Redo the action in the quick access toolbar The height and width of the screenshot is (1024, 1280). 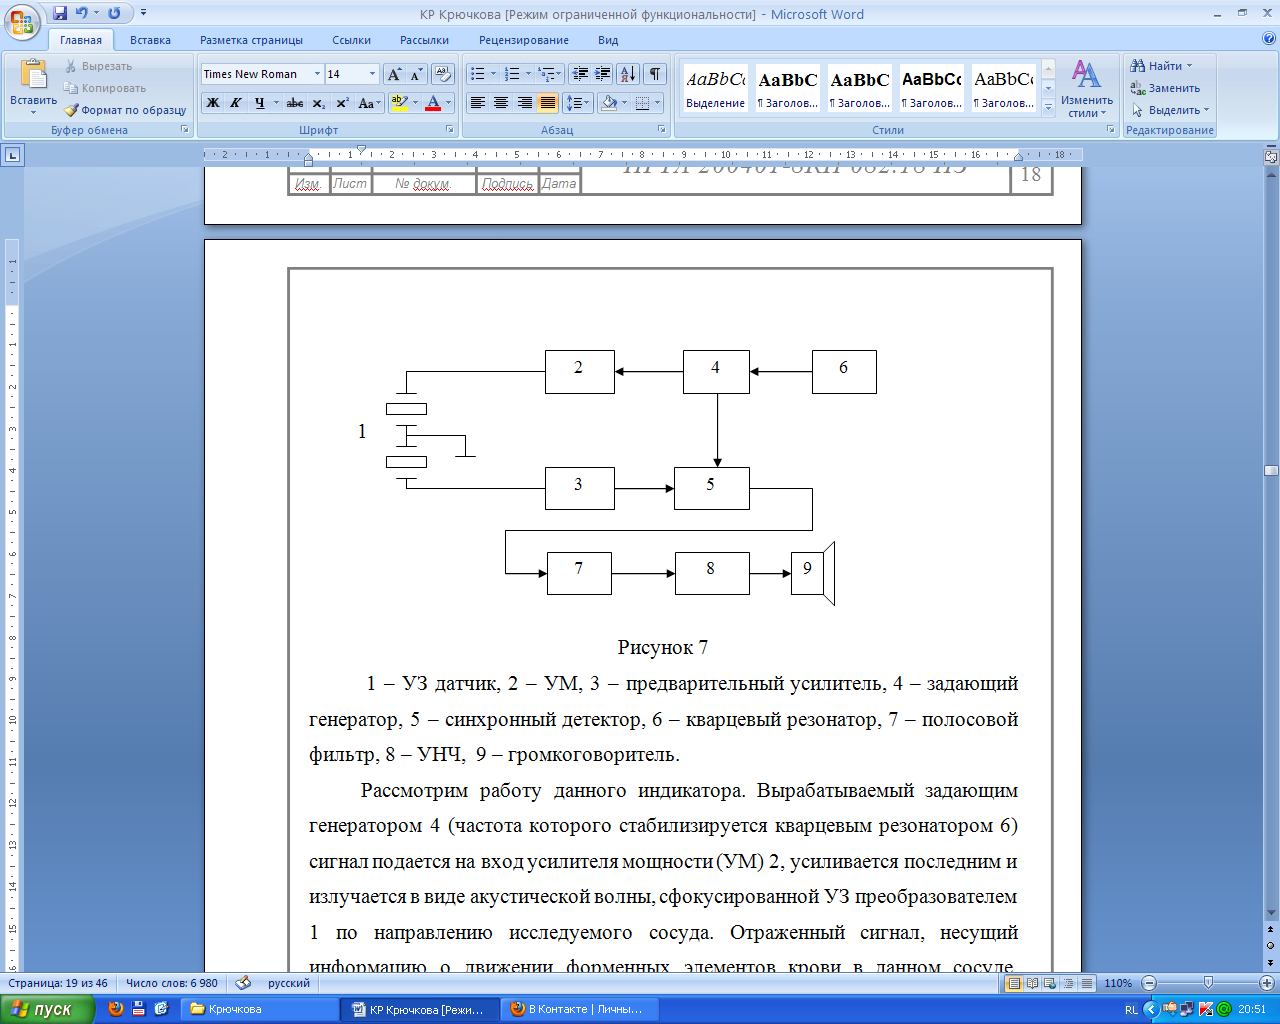[114, 13]
